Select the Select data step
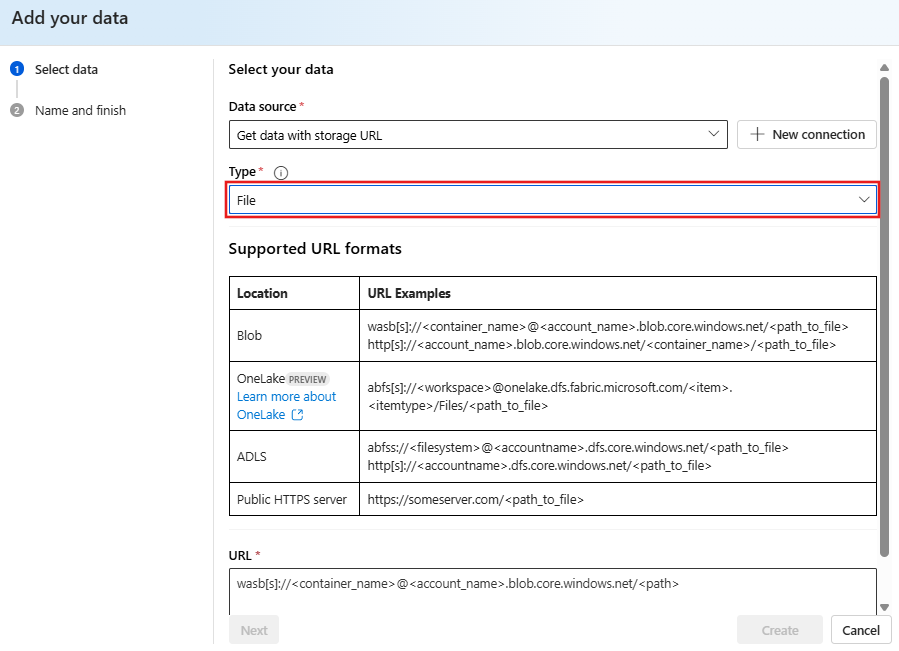 [67, 69]
